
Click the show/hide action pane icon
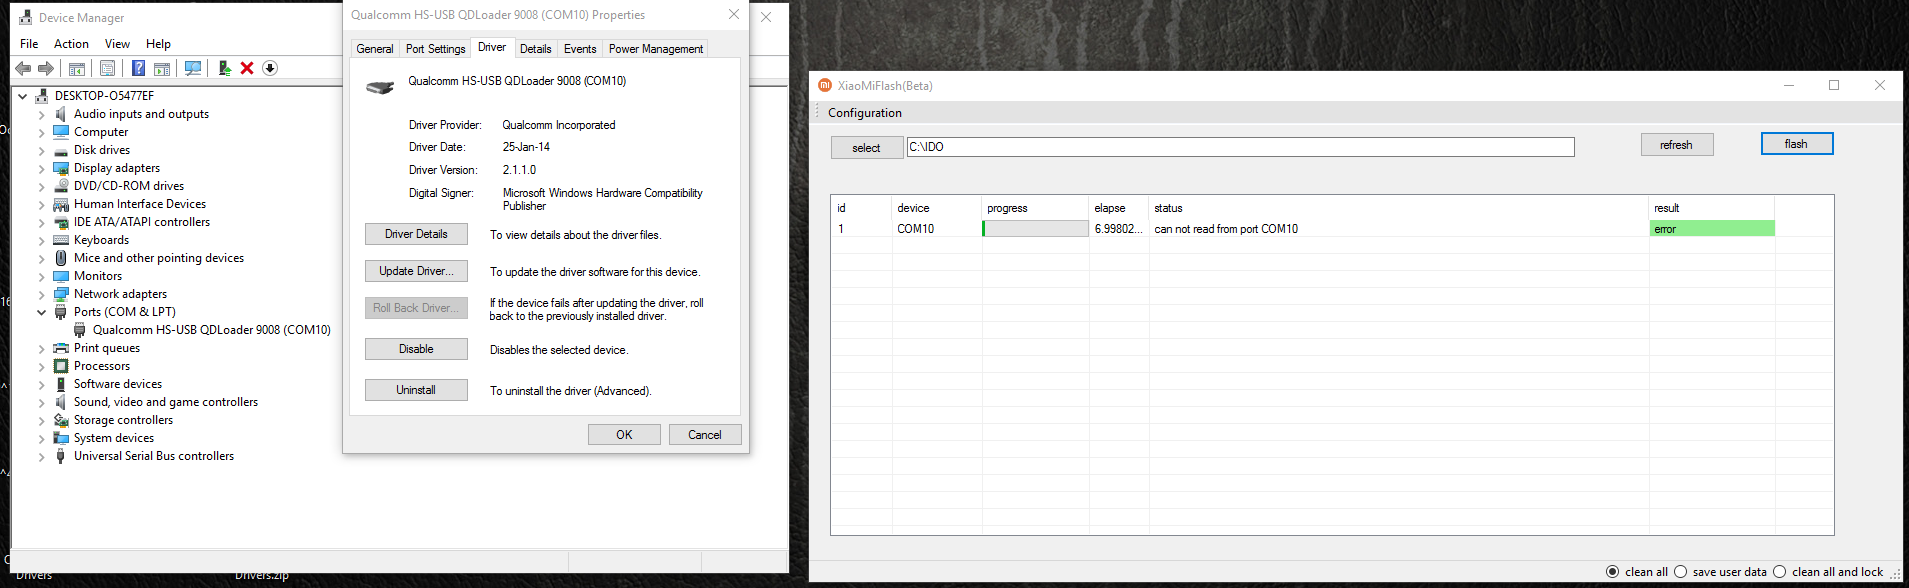[x=162, y=68]
